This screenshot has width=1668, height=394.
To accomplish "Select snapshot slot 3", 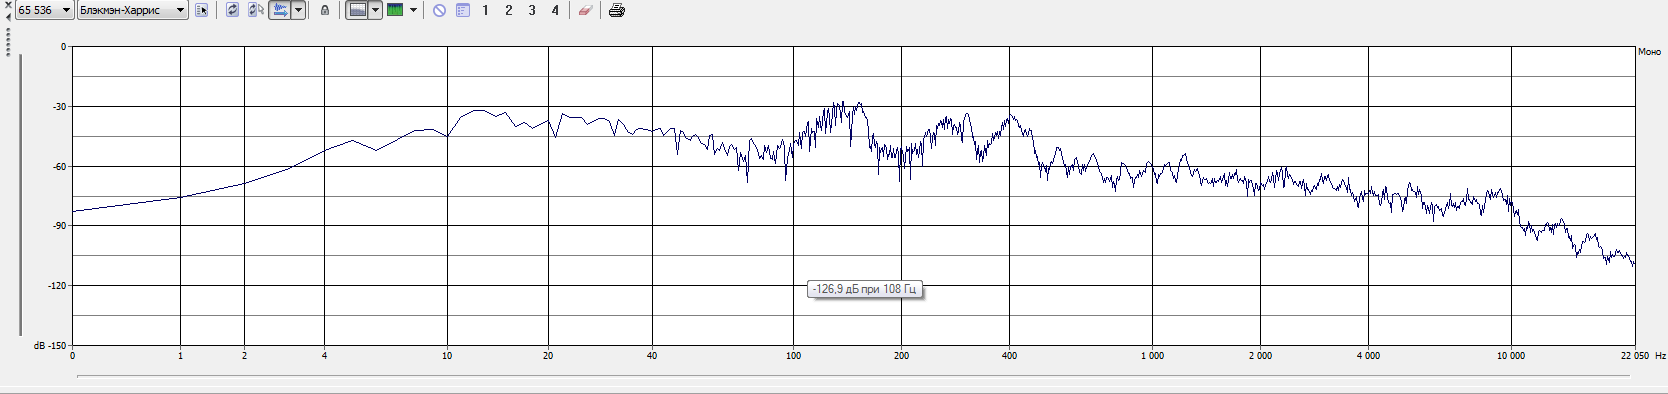I will [532, 10].
